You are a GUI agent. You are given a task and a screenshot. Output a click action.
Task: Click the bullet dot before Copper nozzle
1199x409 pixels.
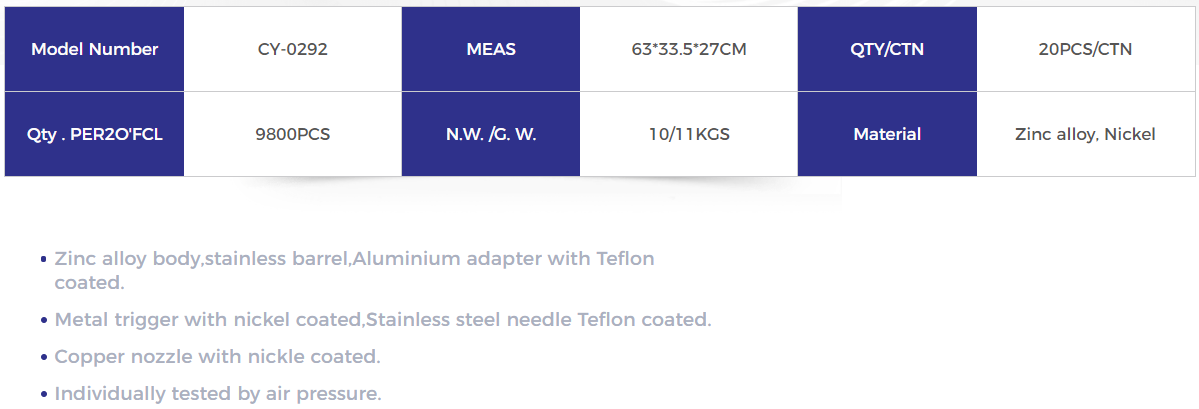tap(44, 357)
